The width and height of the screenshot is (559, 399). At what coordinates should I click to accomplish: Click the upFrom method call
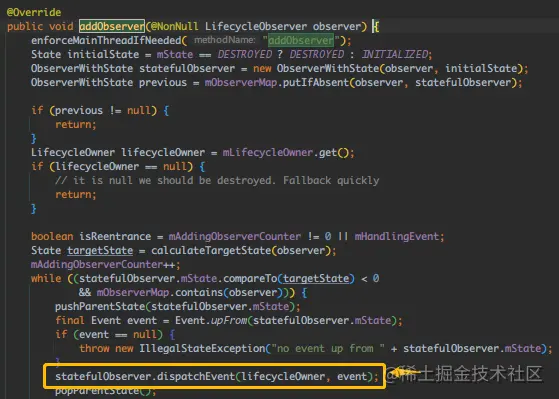pos(229,321)
